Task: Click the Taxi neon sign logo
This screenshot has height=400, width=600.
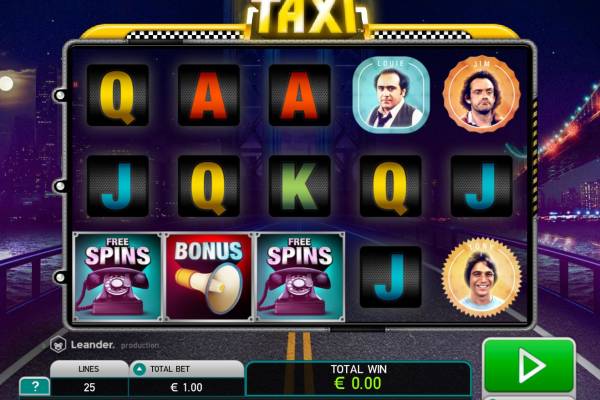Action: point(308,16)
